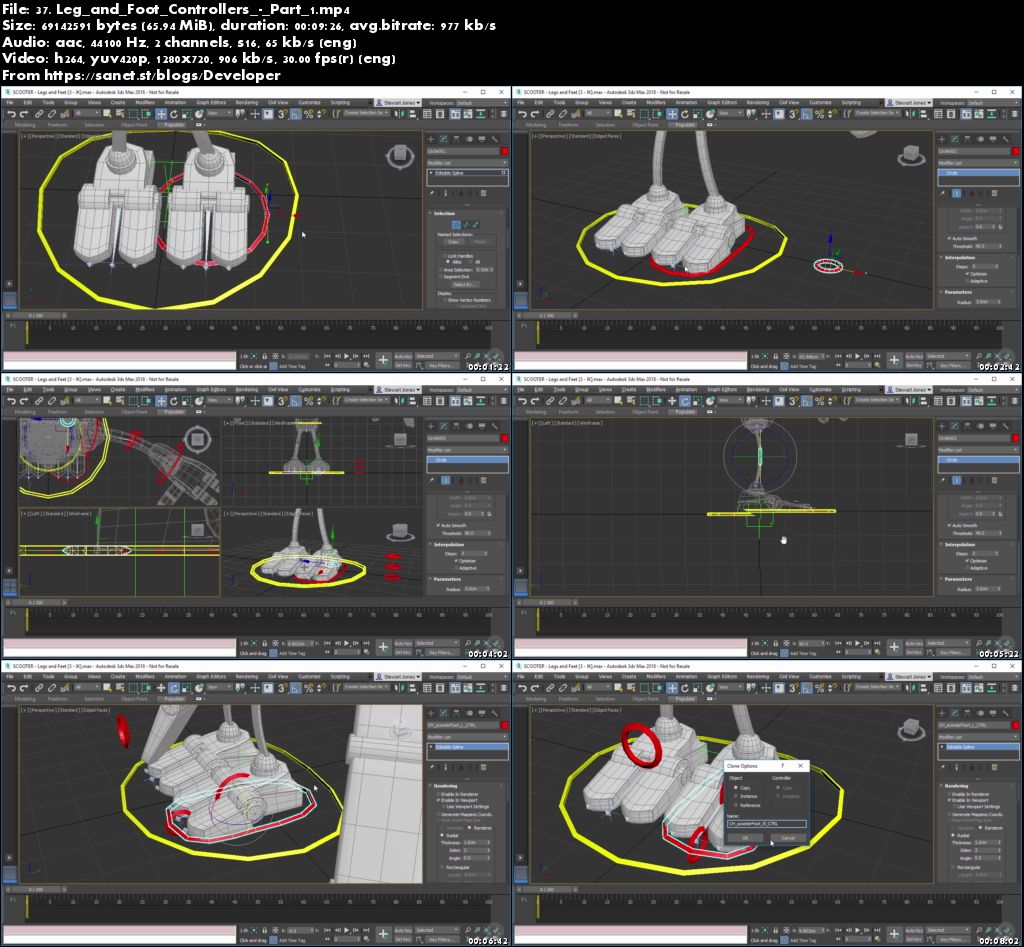Open Motion panel tab in 00:05:22 frame
The width and height of the screenshot is (1024, 947).
point(980,426)
